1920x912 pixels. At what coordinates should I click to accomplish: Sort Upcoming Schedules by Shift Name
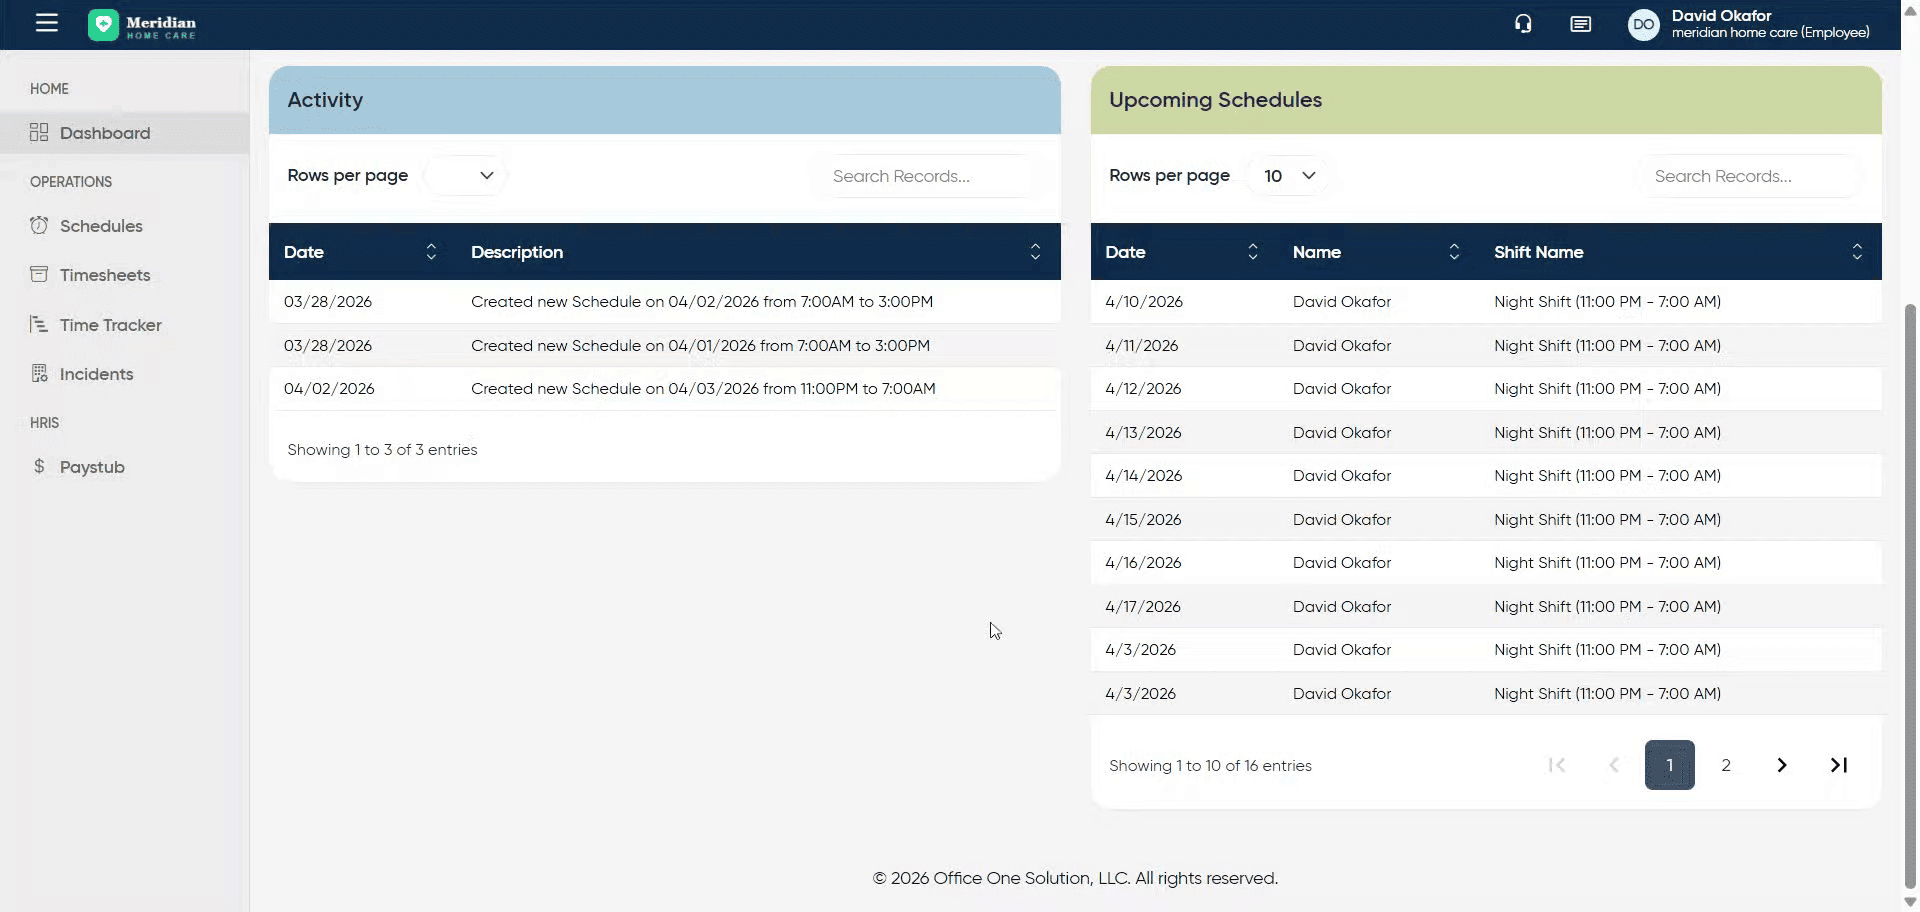(x=1856, y=252)
